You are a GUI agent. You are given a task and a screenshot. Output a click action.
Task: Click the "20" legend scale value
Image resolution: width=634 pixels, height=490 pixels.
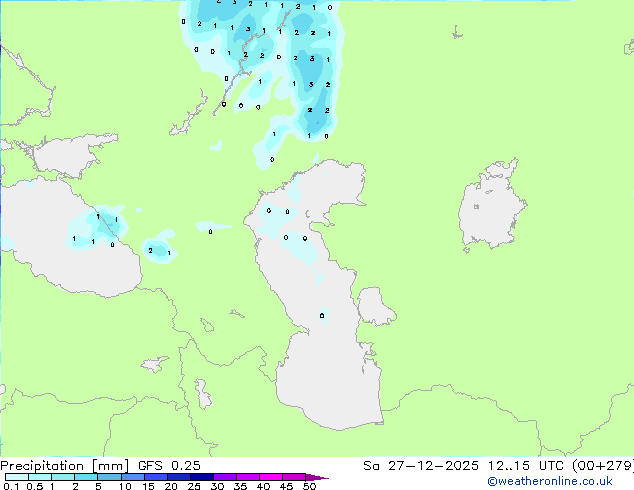click(171, 486)
